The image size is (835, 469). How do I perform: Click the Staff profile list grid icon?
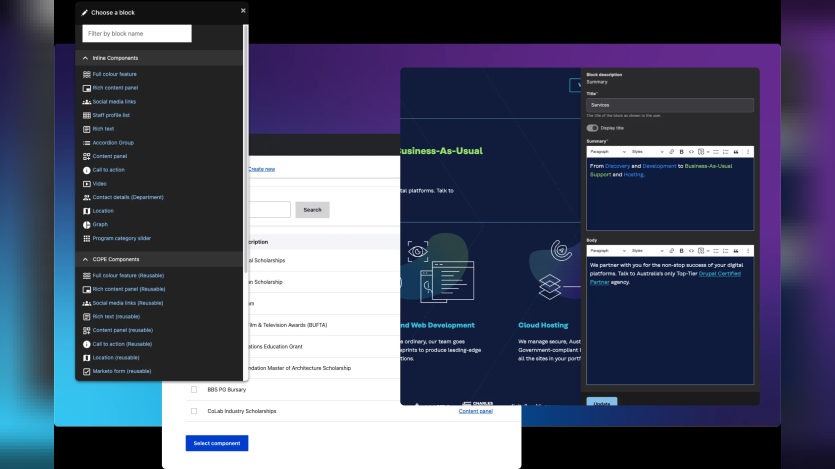tap(86, 116)
